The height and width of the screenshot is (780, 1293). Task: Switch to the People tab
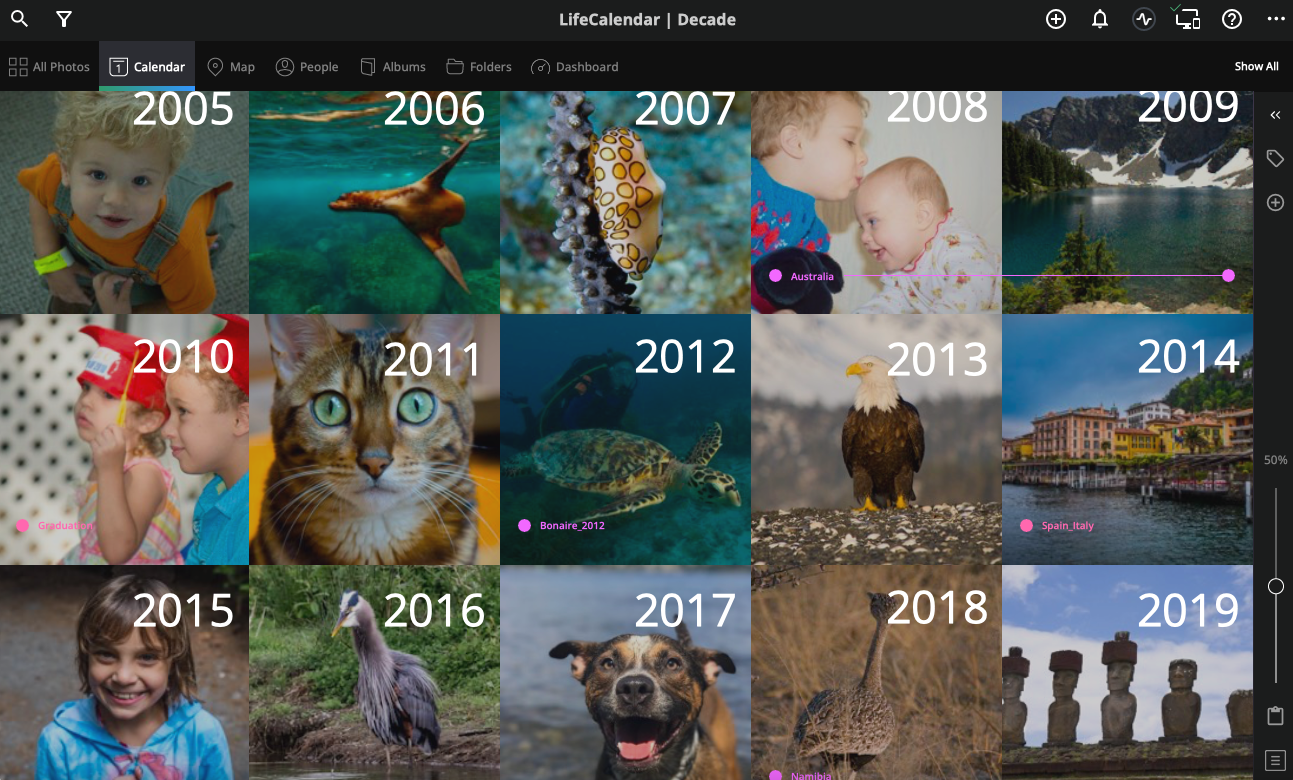(x=307, y=67)
